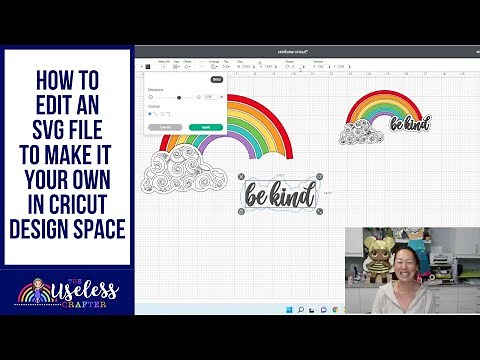
Task: Click the Distance value input box
Action: pos(211,97)
